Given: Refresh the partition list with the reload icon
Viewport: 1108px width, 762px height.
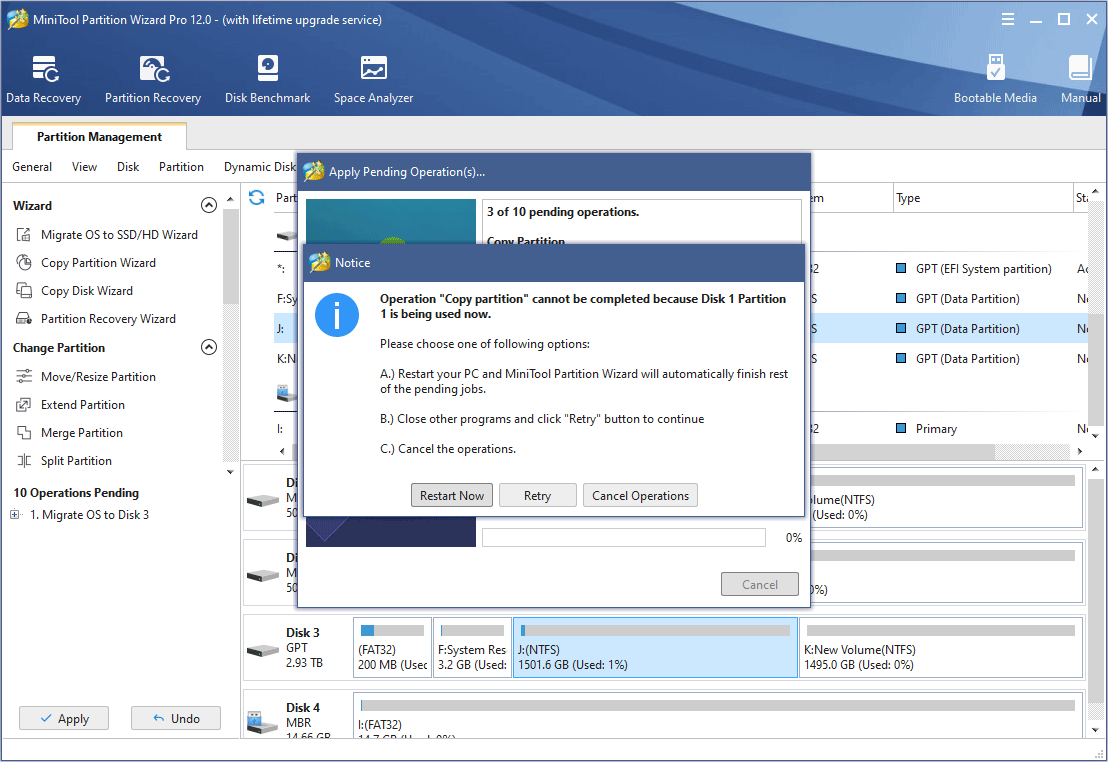Looking at the screenshot, I should 257,198.
